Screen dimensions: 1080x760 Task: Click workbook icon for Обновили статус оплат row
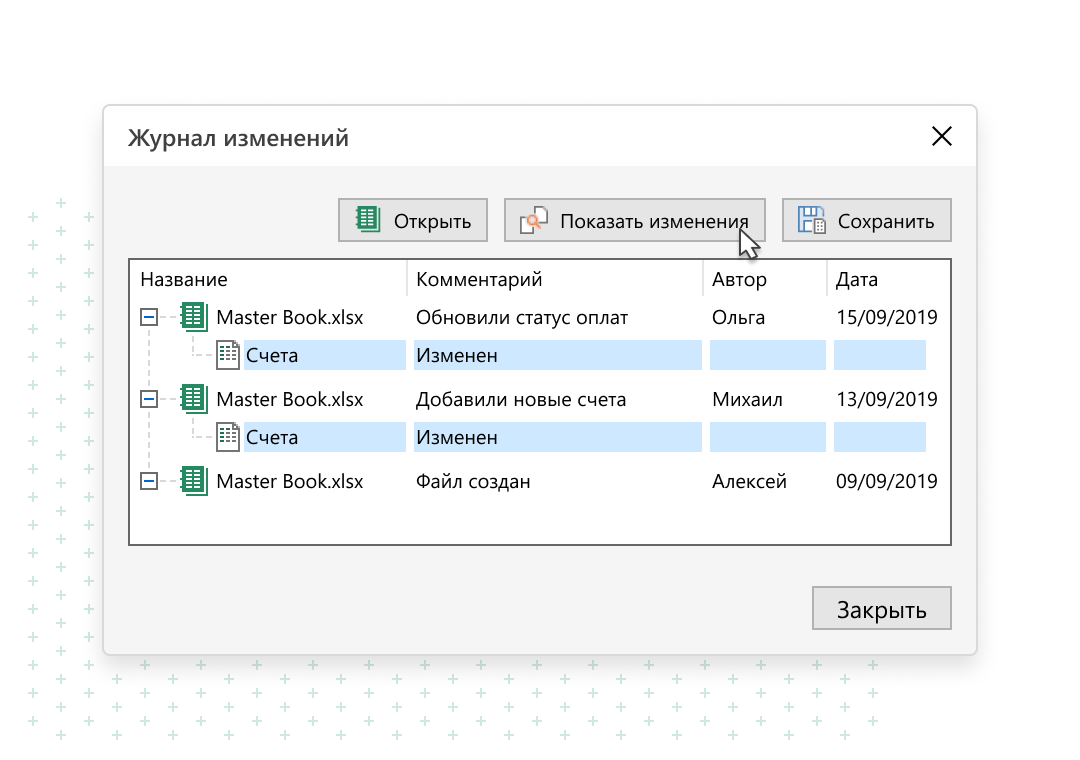pos(193,318)
